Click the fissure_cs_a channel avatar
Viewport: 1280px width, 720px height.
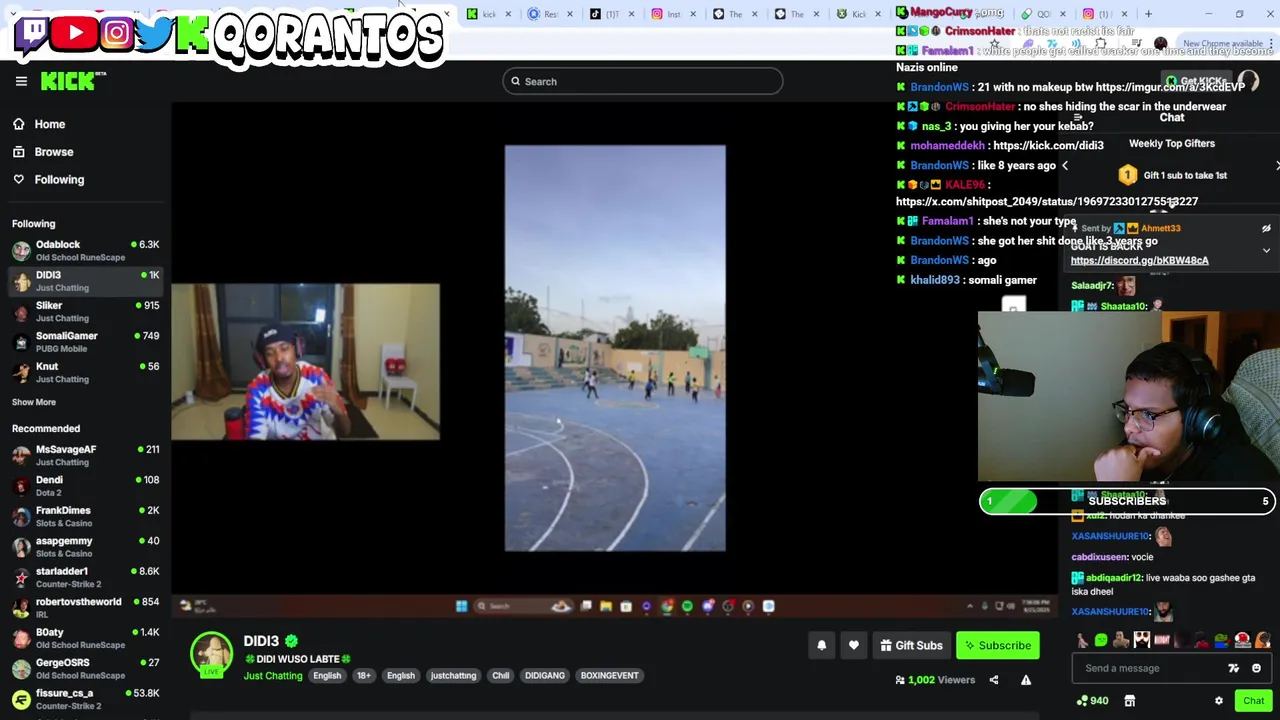[21, 700]
